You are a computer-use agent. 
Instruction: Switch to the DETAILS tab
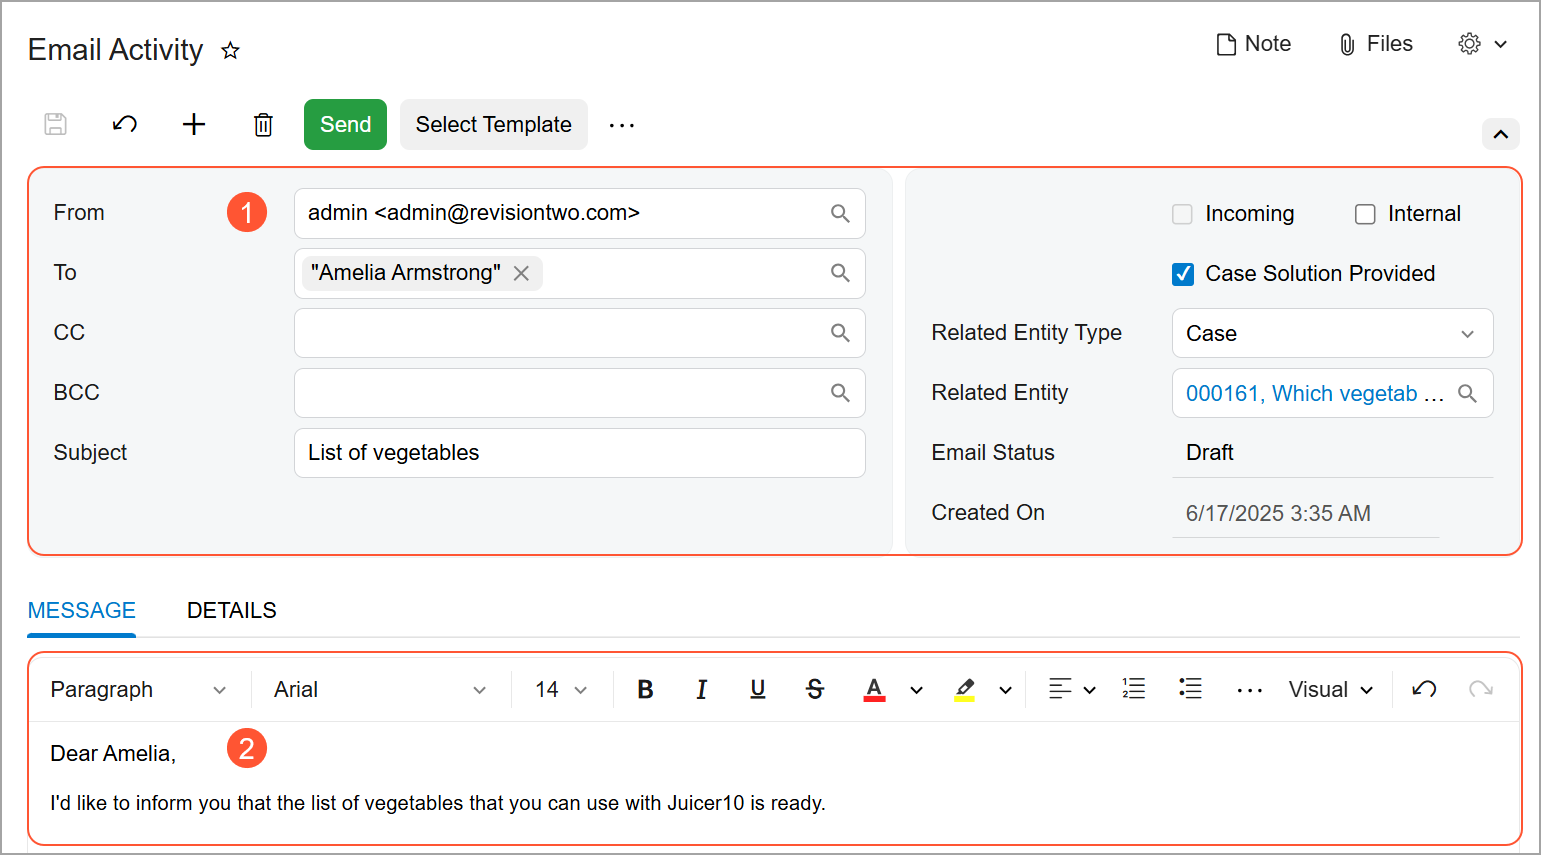tap(232, 610)
